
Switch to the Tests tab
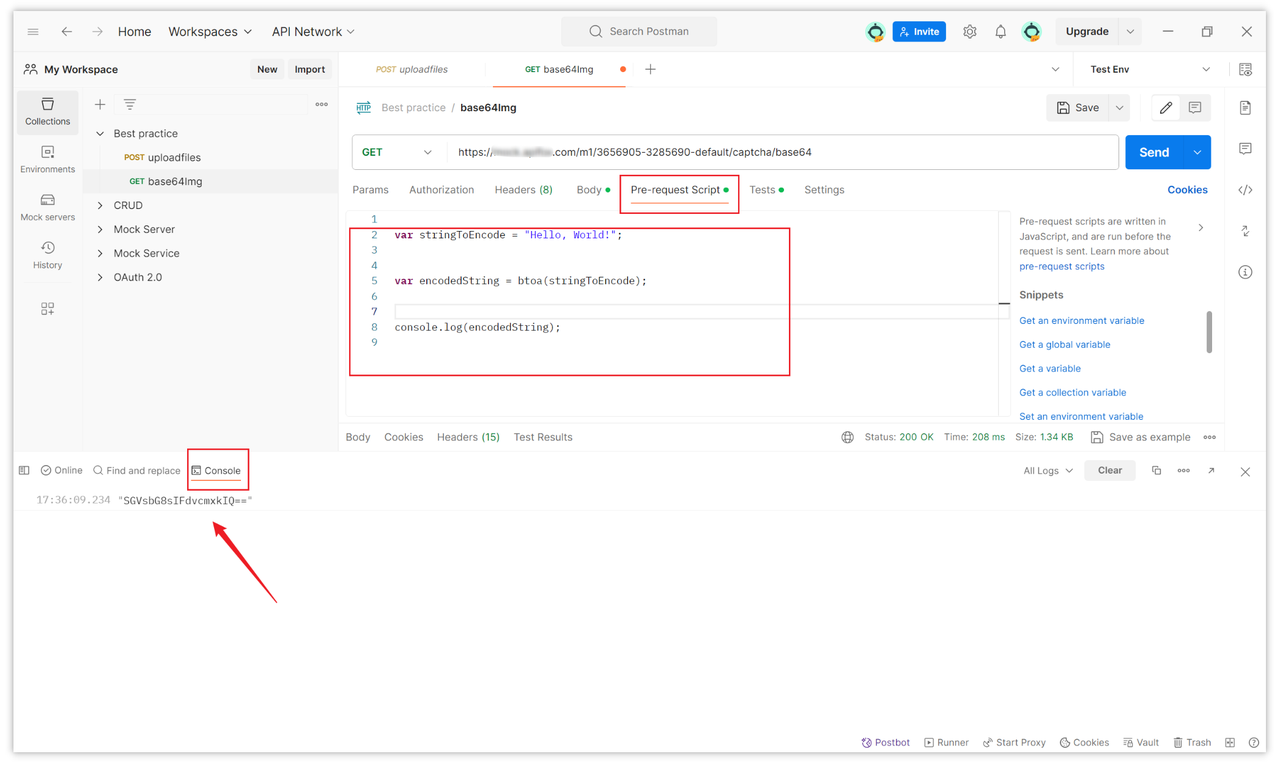coord(765,189)
